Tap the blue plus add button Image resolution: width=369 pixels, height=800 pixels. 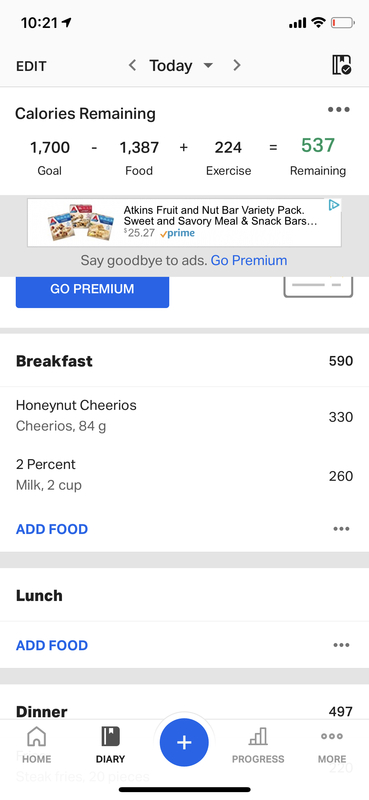184,742
